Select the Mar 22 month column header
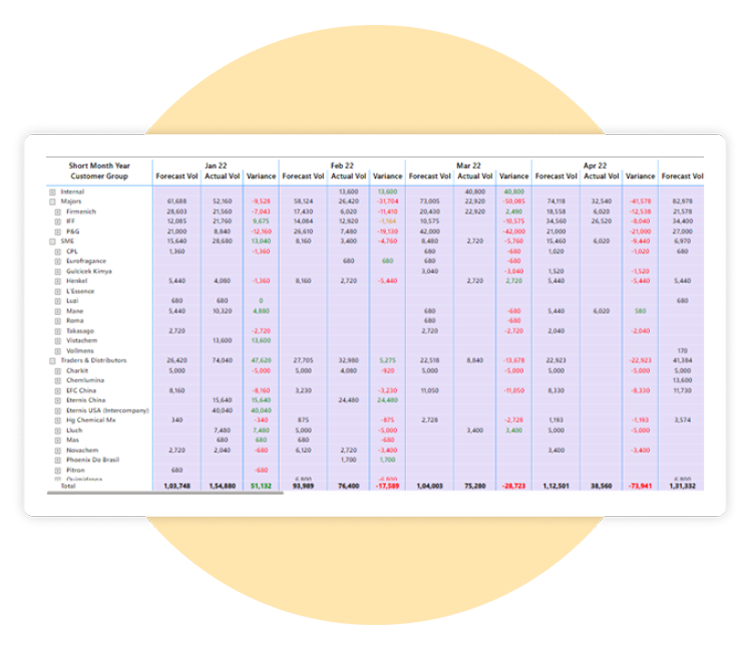The height and width of the screenshot is (650, 750). coord(468,165)
